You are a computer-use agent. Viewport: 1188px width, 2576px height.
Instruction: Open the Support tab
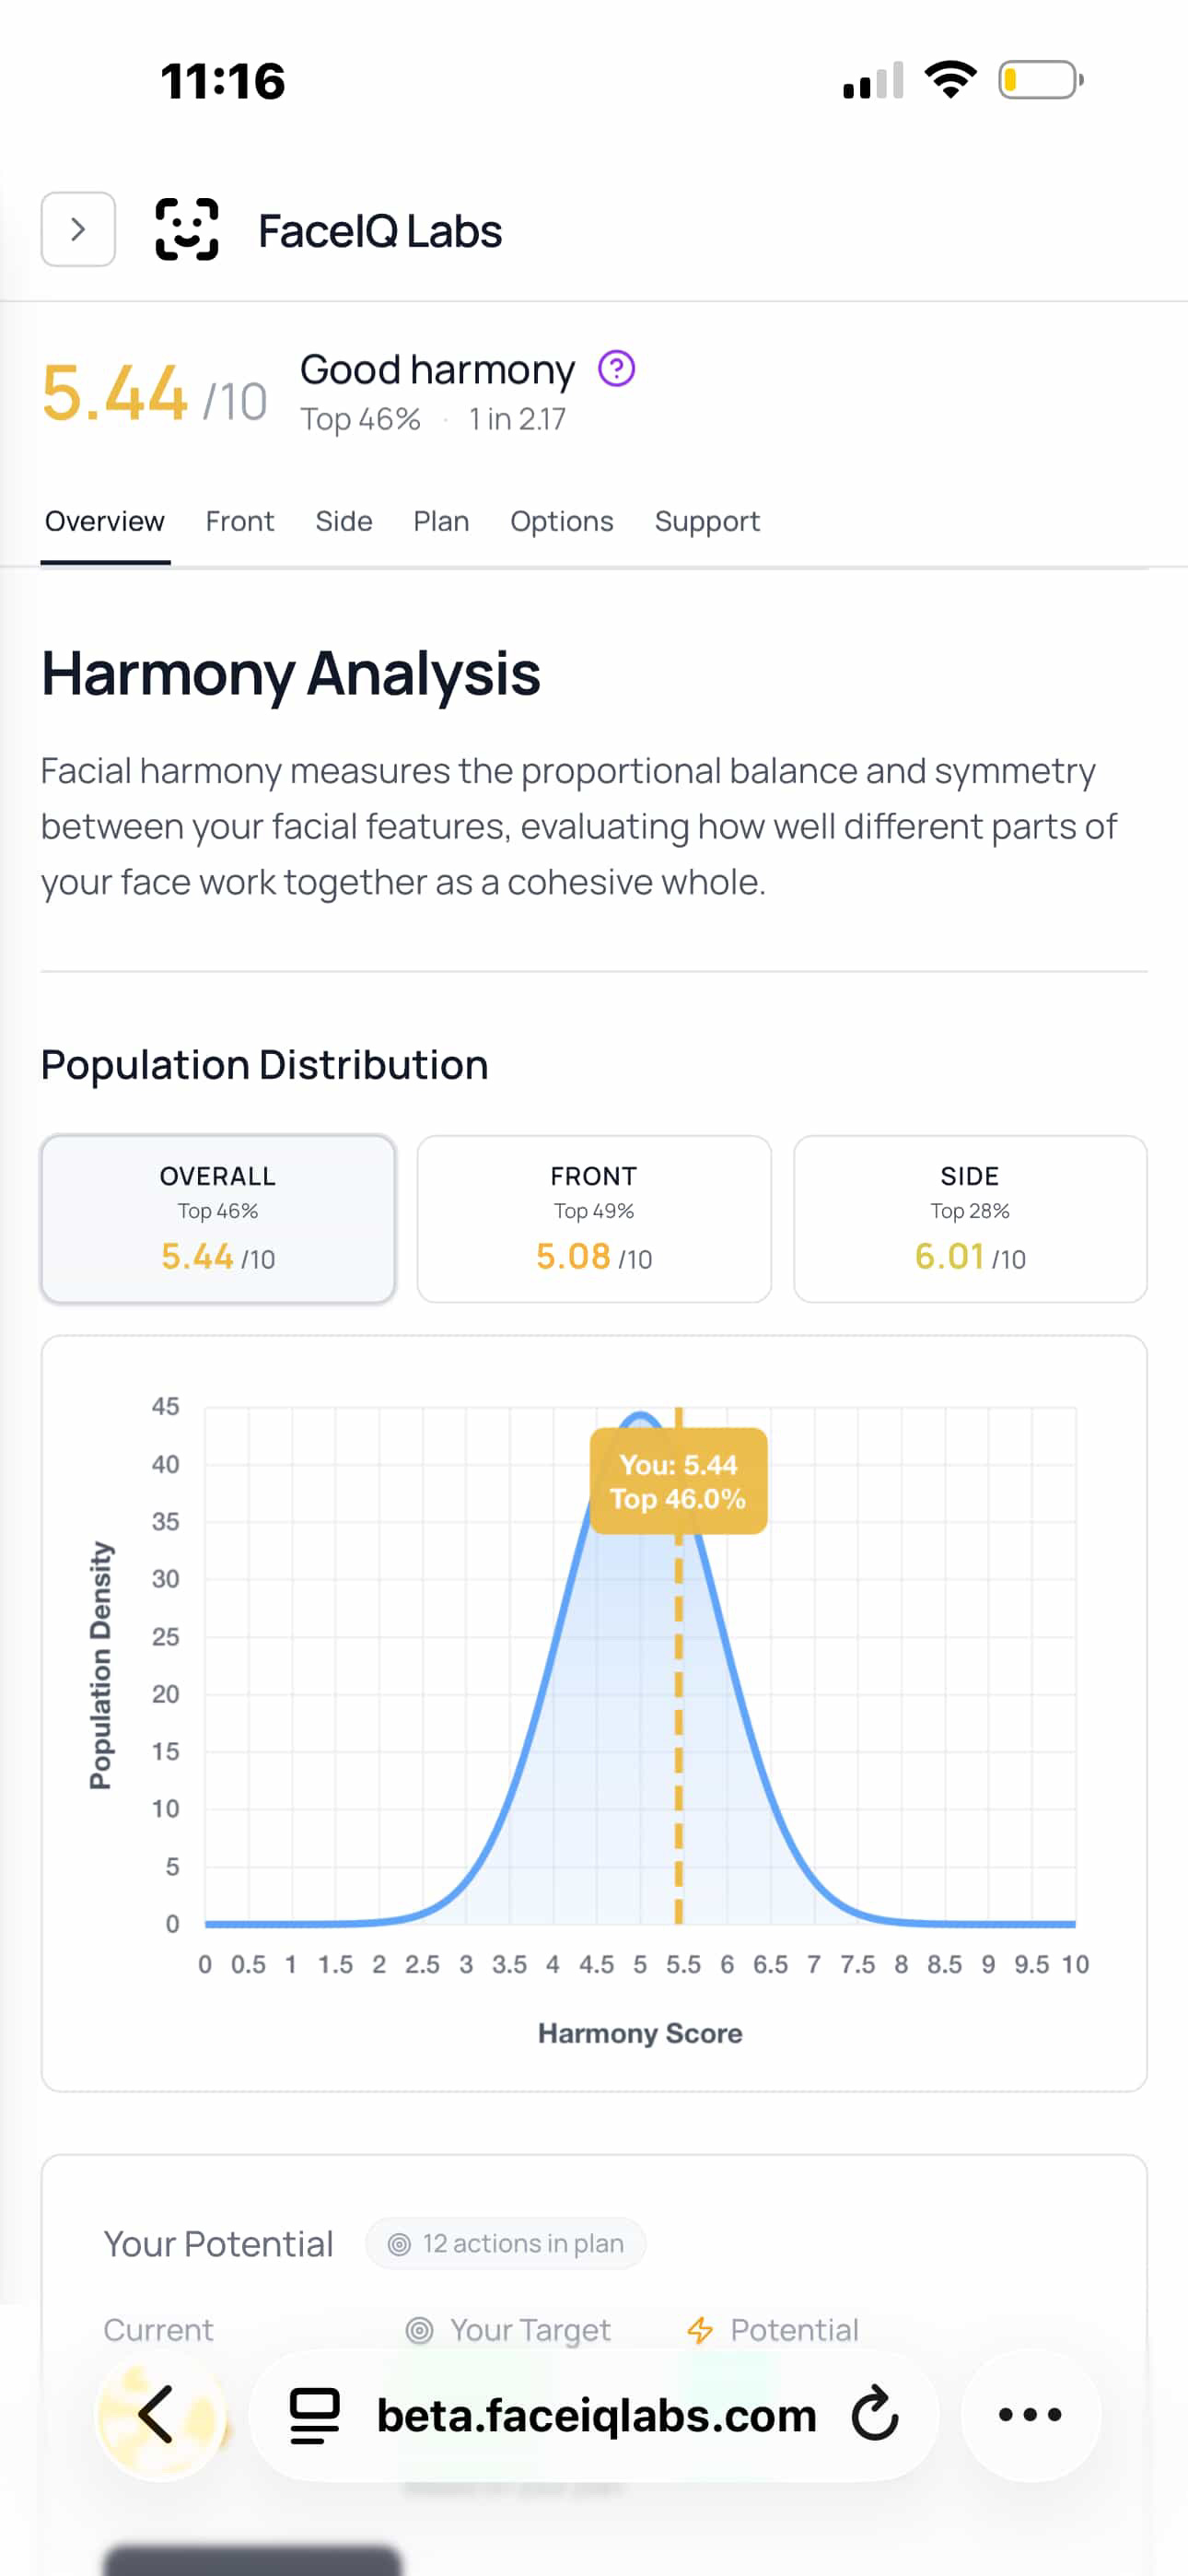pyautogui.click(x=707, y=522)
